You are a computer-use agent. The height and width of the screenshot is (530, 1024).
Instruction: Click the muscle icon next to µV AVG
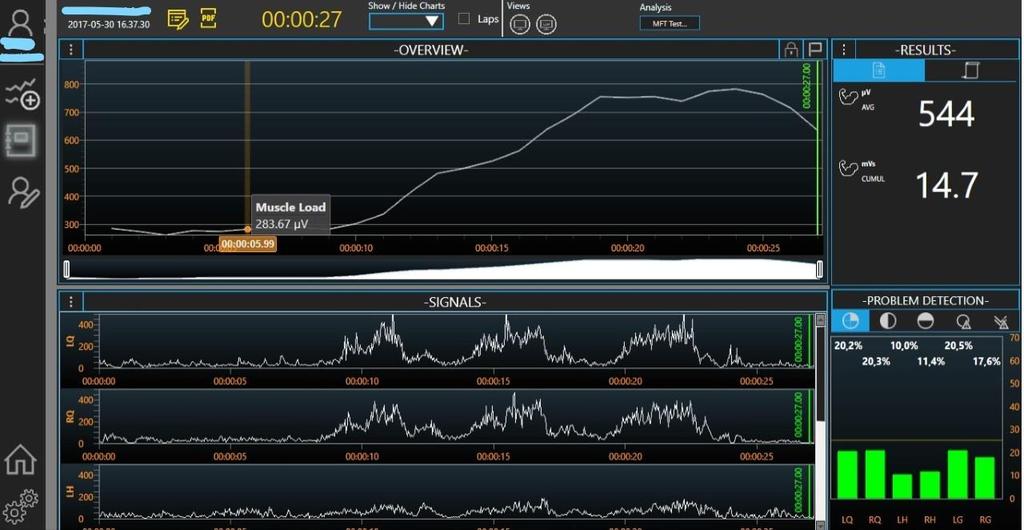point(848,98)
